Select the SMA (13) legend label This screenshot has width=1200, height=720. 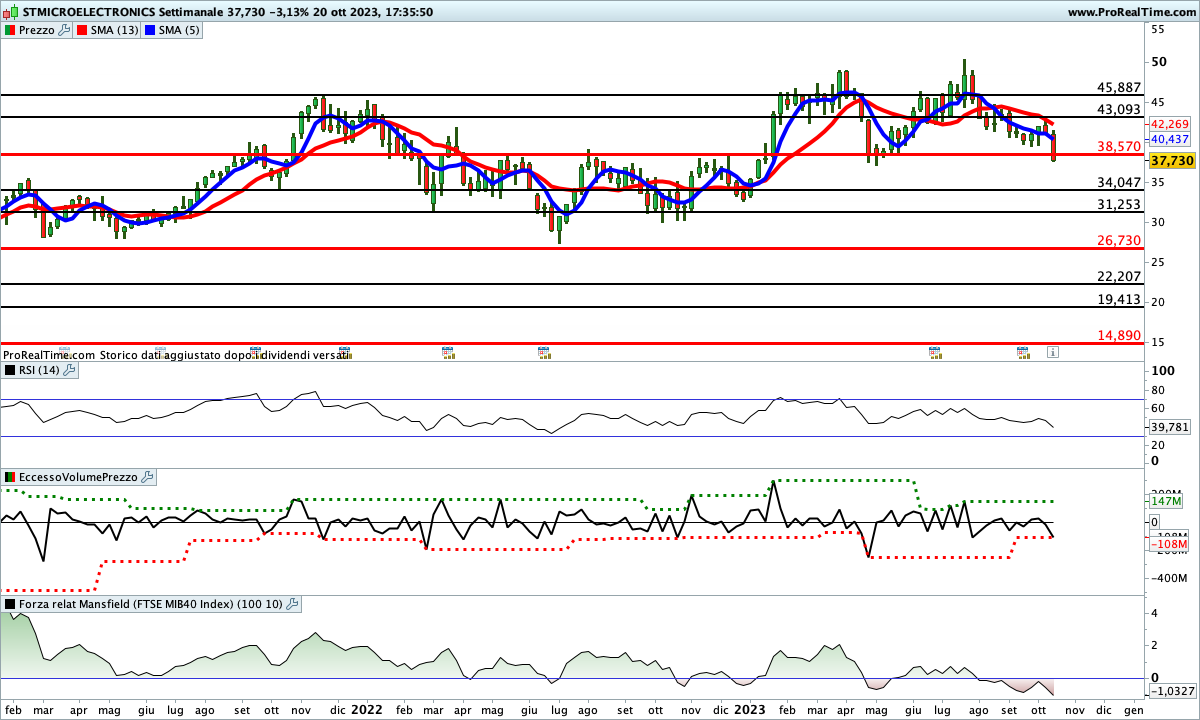(116, 31)
